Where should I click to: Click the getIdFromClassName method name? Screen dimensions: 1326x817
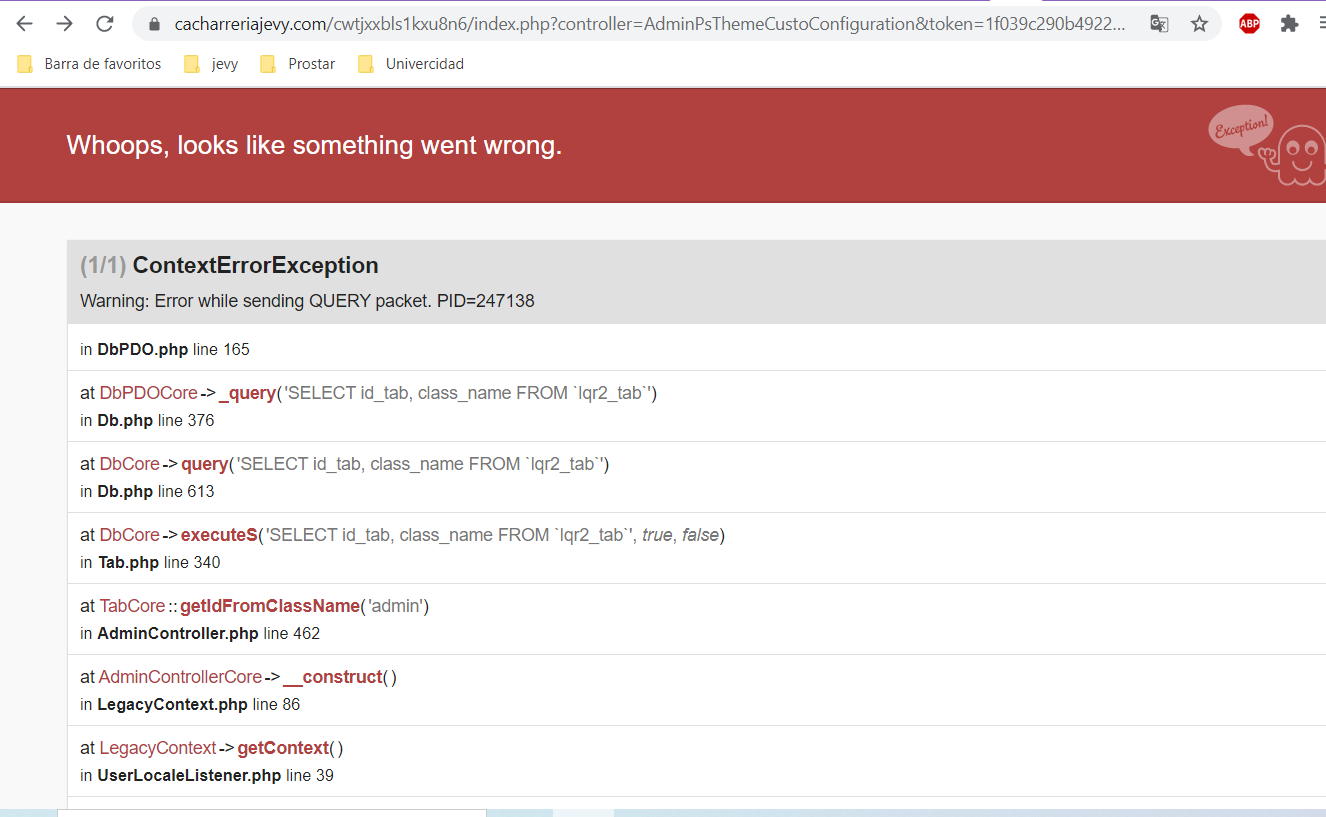coord(270,606)
